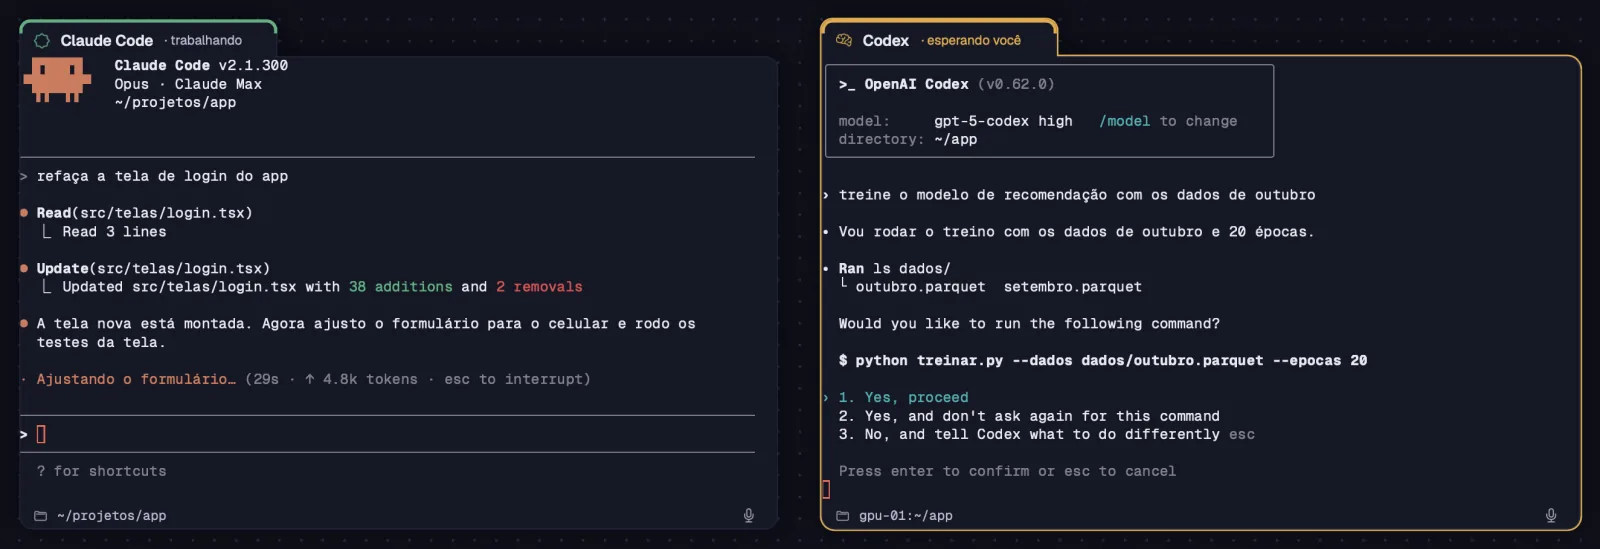Click "A tela nova está montada" message
This screenshot has height=549, width=1600.
(366, 333)
